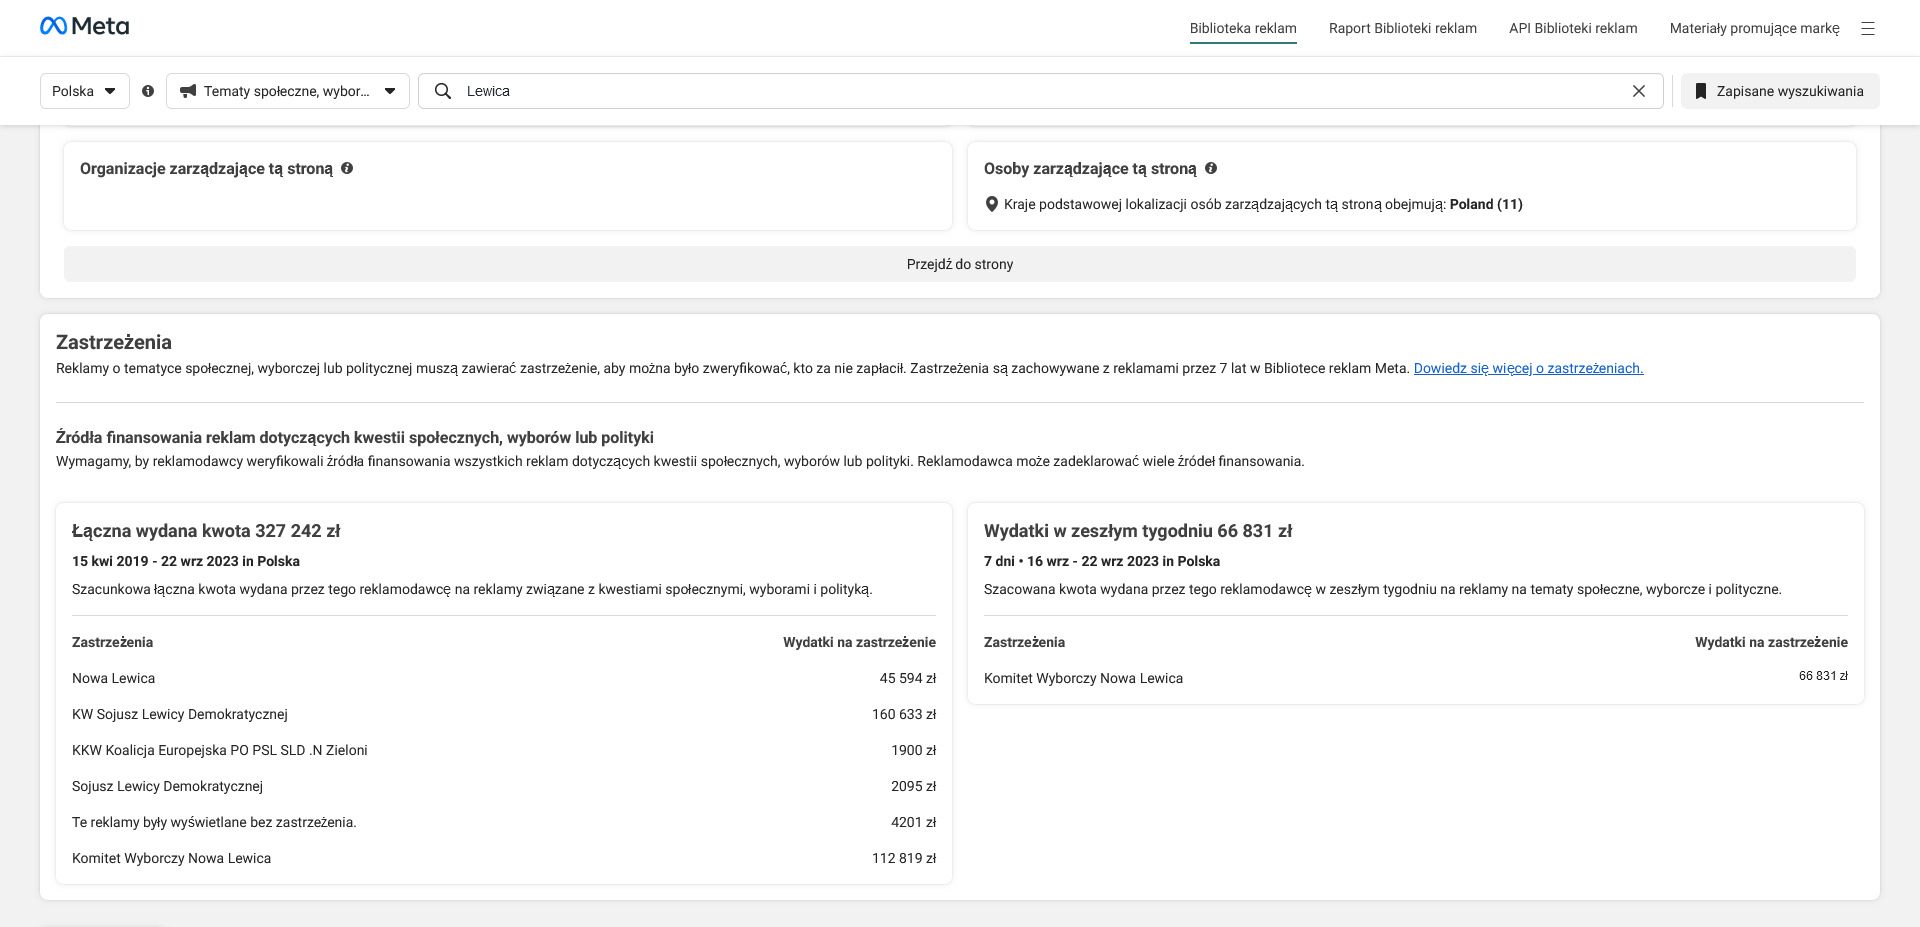Clear the Lewica search with X icon
The height and width of the screenshot is (927, 1920).
coord(1639,91)
